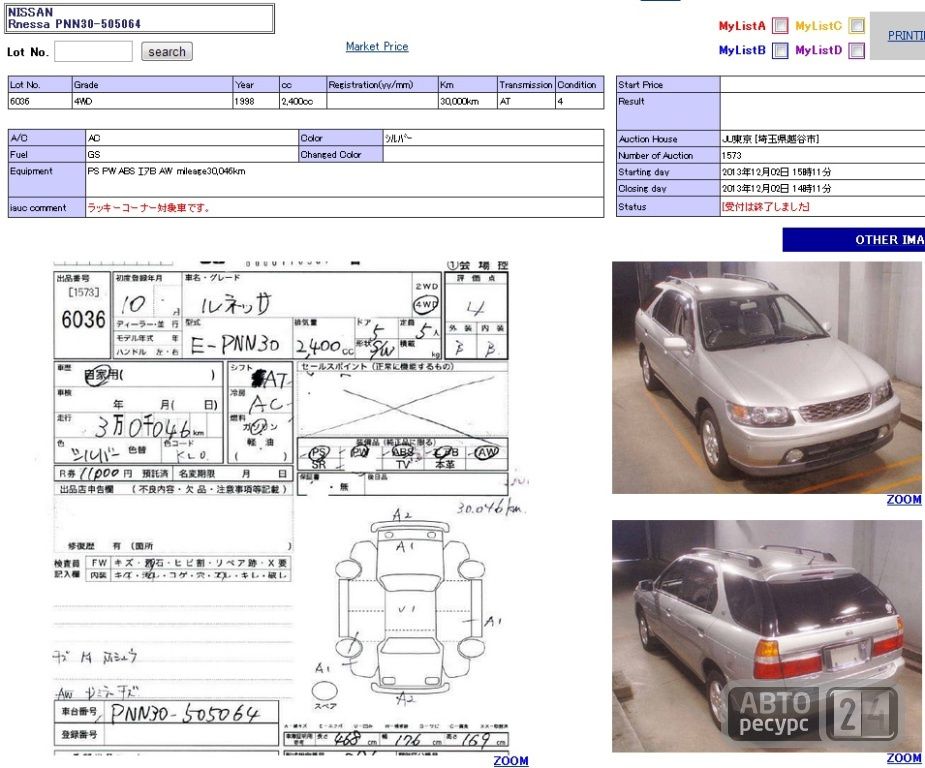Click ZOOM under the front car photo

904,500
